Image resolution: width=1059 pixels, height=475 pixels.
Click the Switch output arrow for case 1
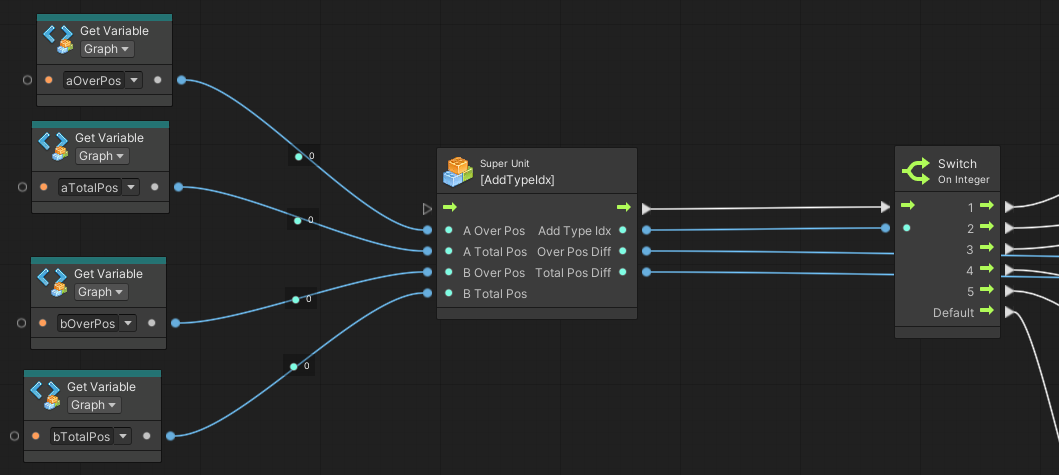(987, 205)
